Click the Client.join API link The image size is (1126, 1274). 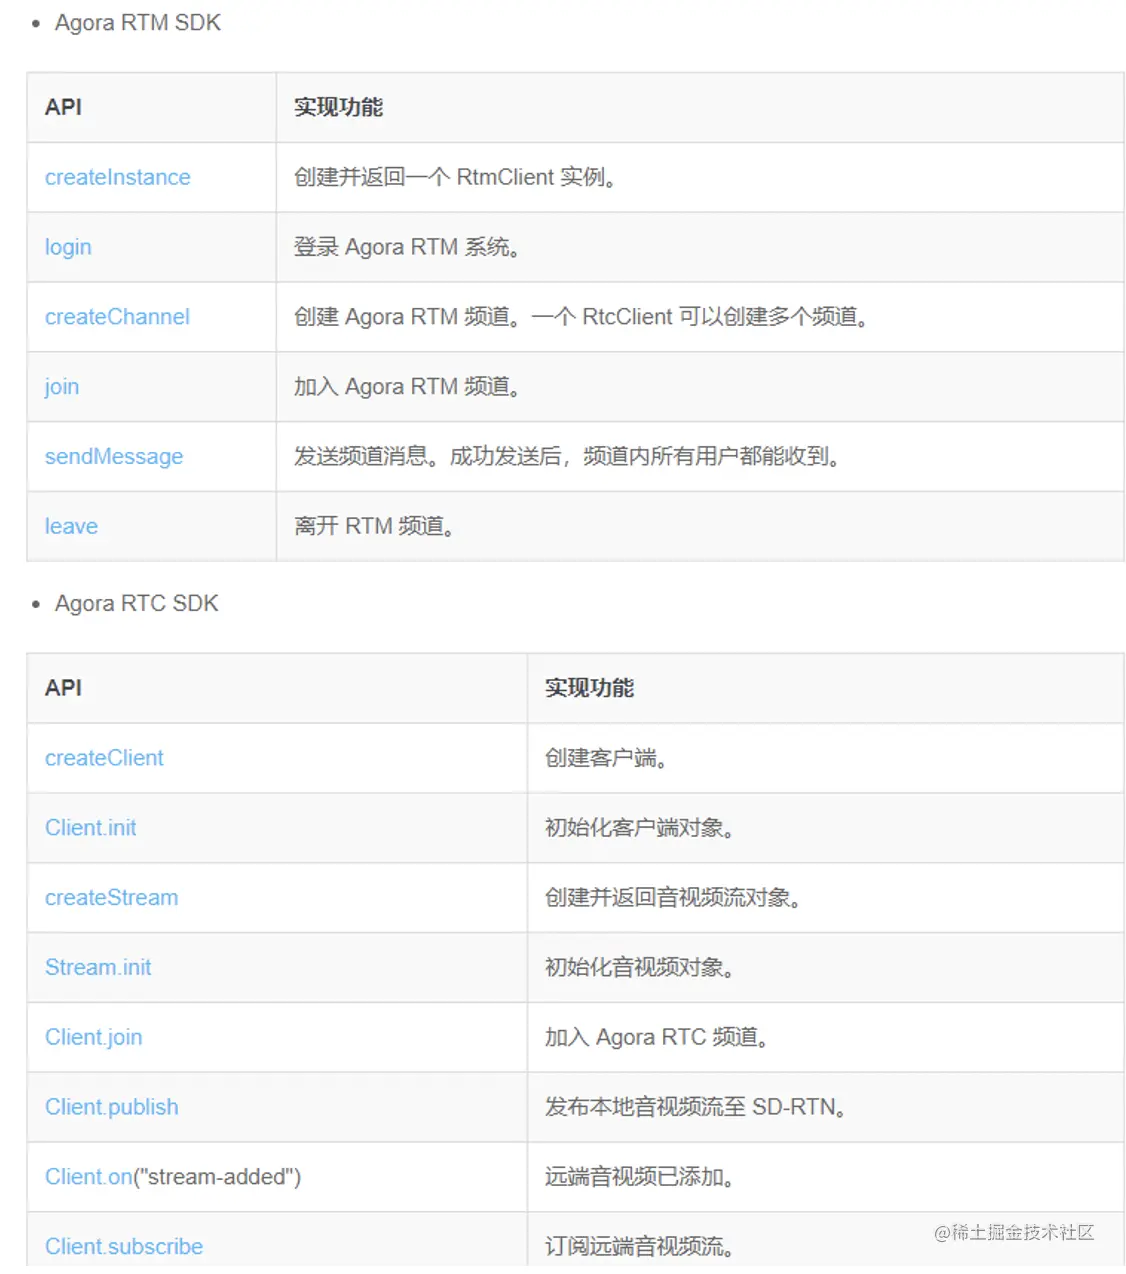click(x=93, y=1038)
